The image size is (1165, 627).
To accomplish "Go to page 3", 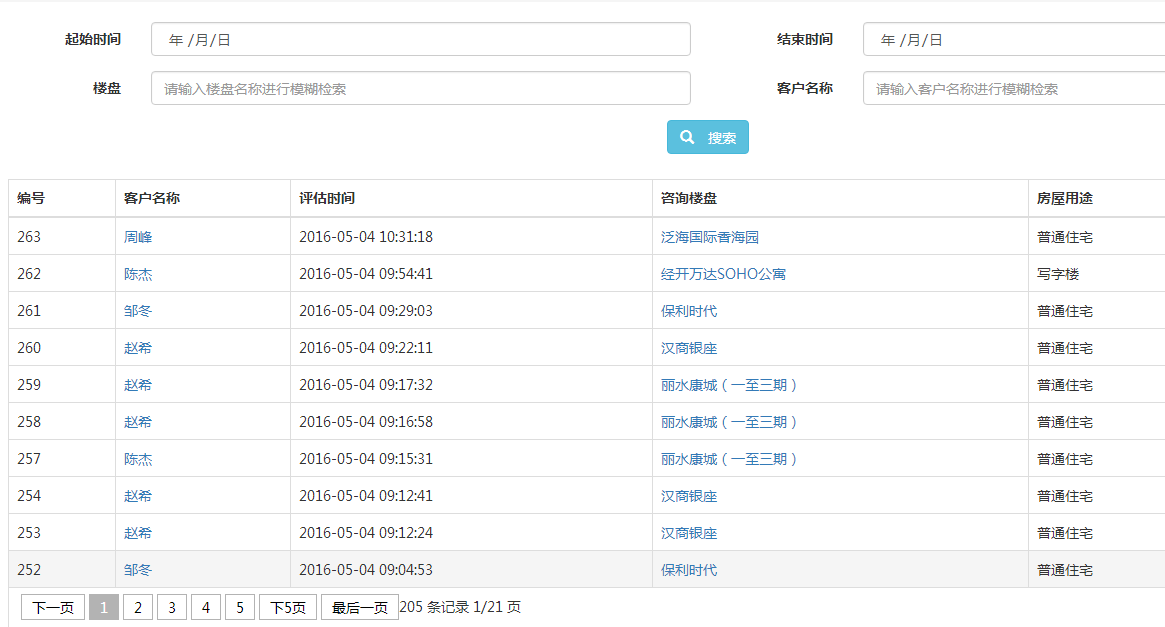I will pos(172,607).
